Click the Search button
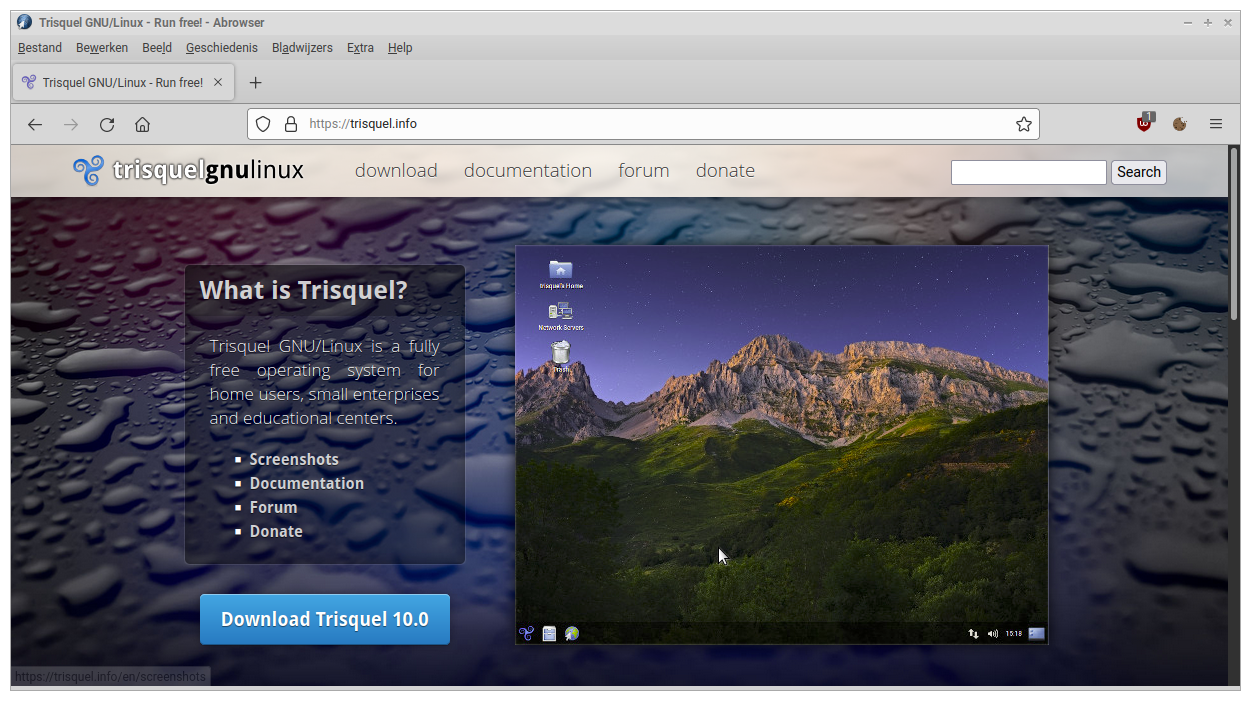Viewport: 1251px width, 701px height. coord(1139,172)
